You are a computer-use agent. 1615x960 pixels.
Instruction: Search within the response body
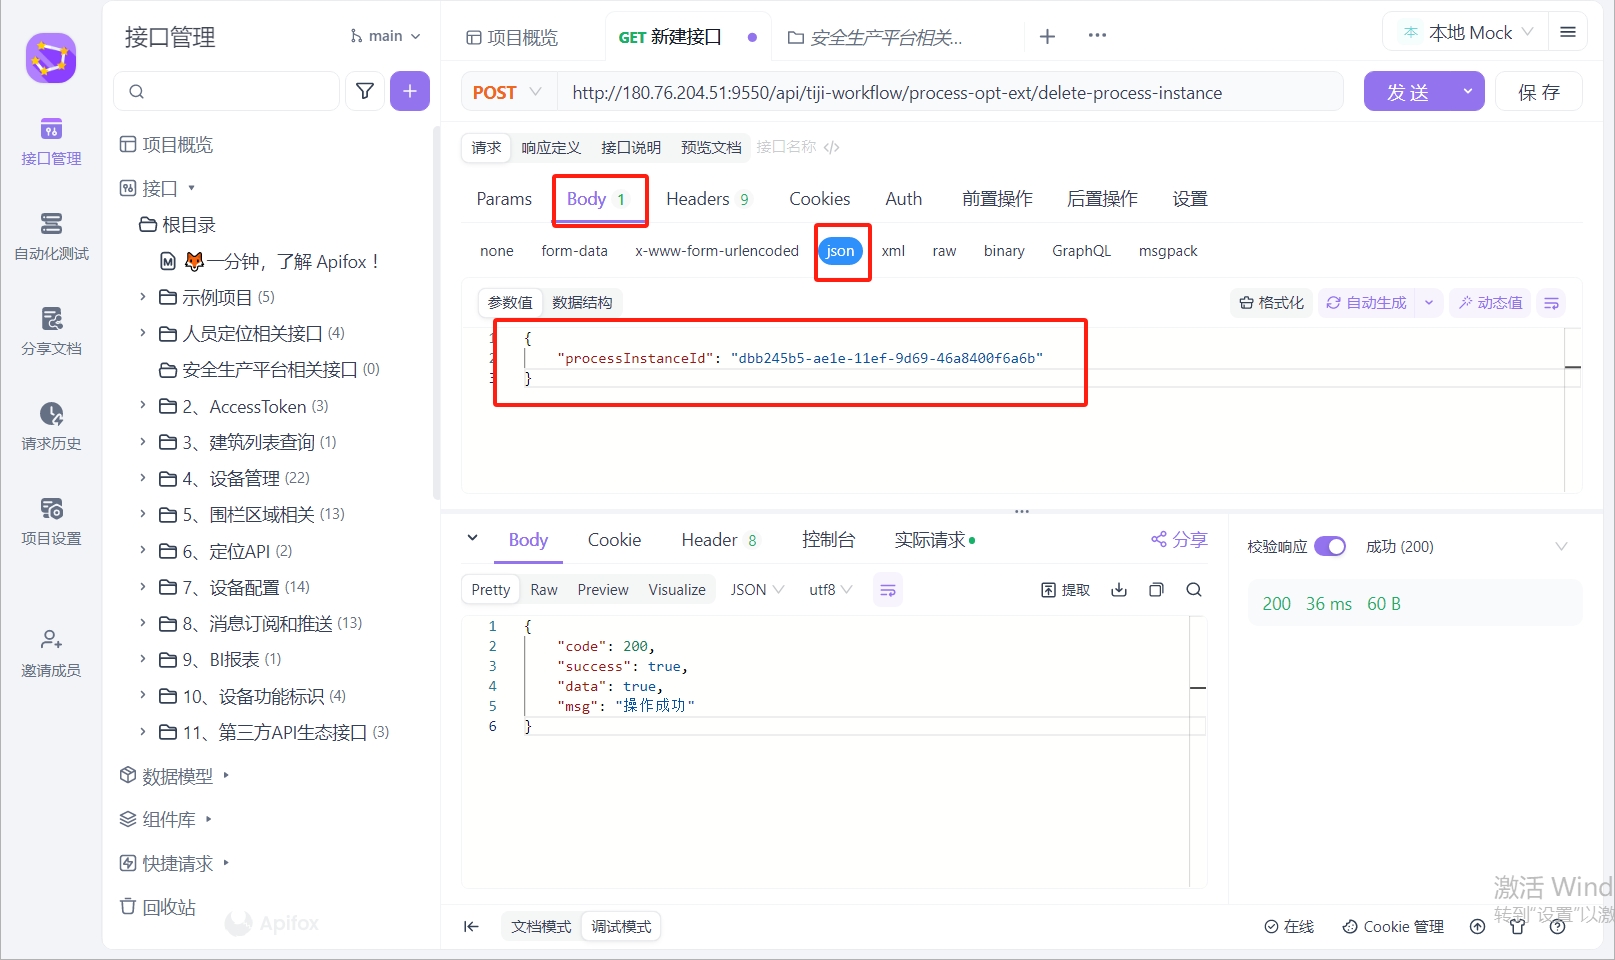[1194, 590]
